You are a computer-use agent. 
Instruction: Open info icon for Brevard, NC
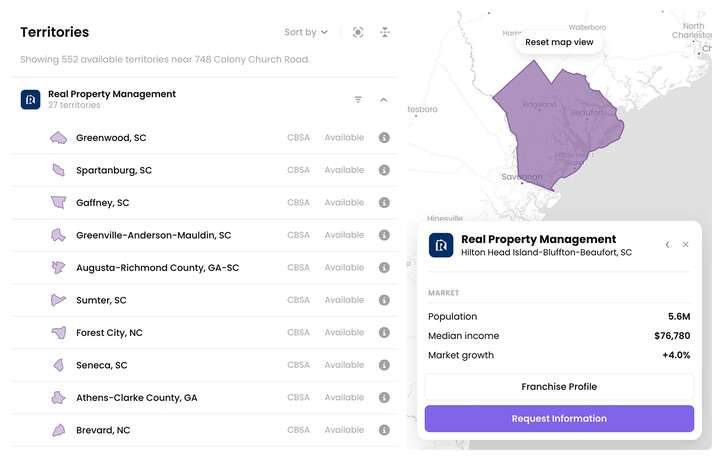pyautogui.click(x=384, y=430)
